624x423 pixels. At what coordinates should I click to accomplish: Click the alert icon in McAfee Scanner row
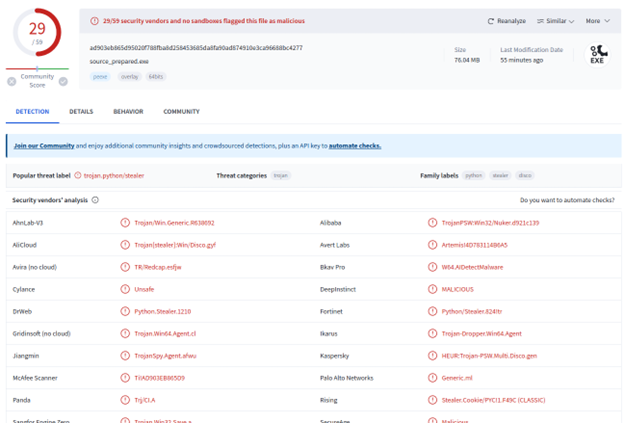125,378
